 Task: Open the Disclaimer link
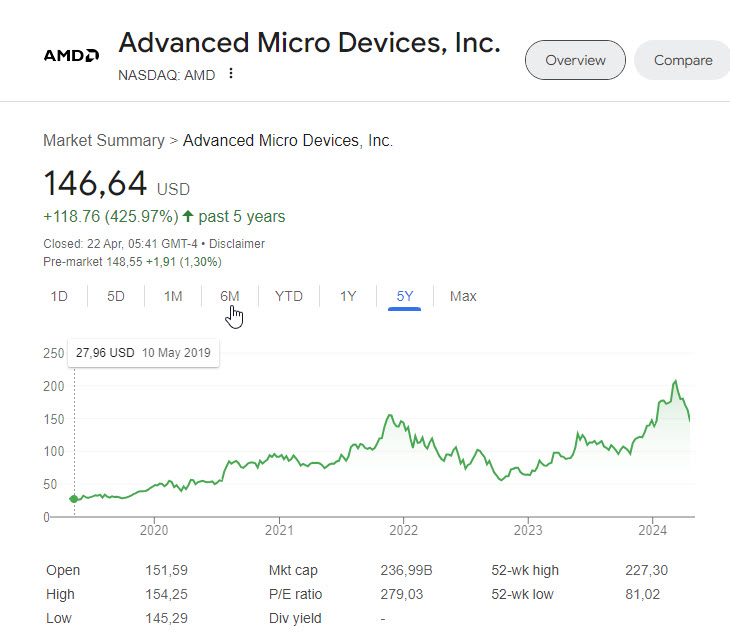237,243
